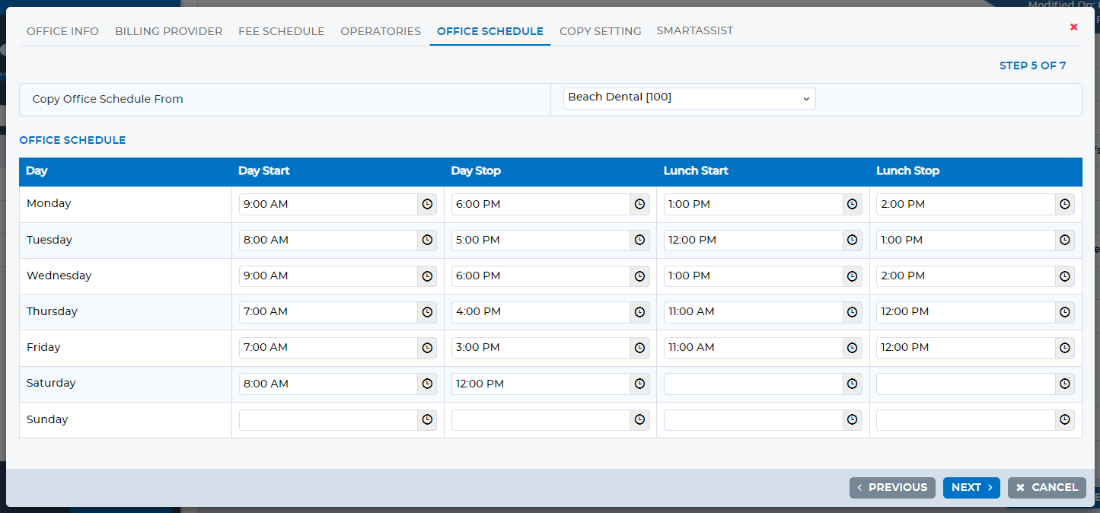This screenshot has width=1100, height=513.
Task: Open clock picker for Tuesday Day Start
Action: [427, 240]
